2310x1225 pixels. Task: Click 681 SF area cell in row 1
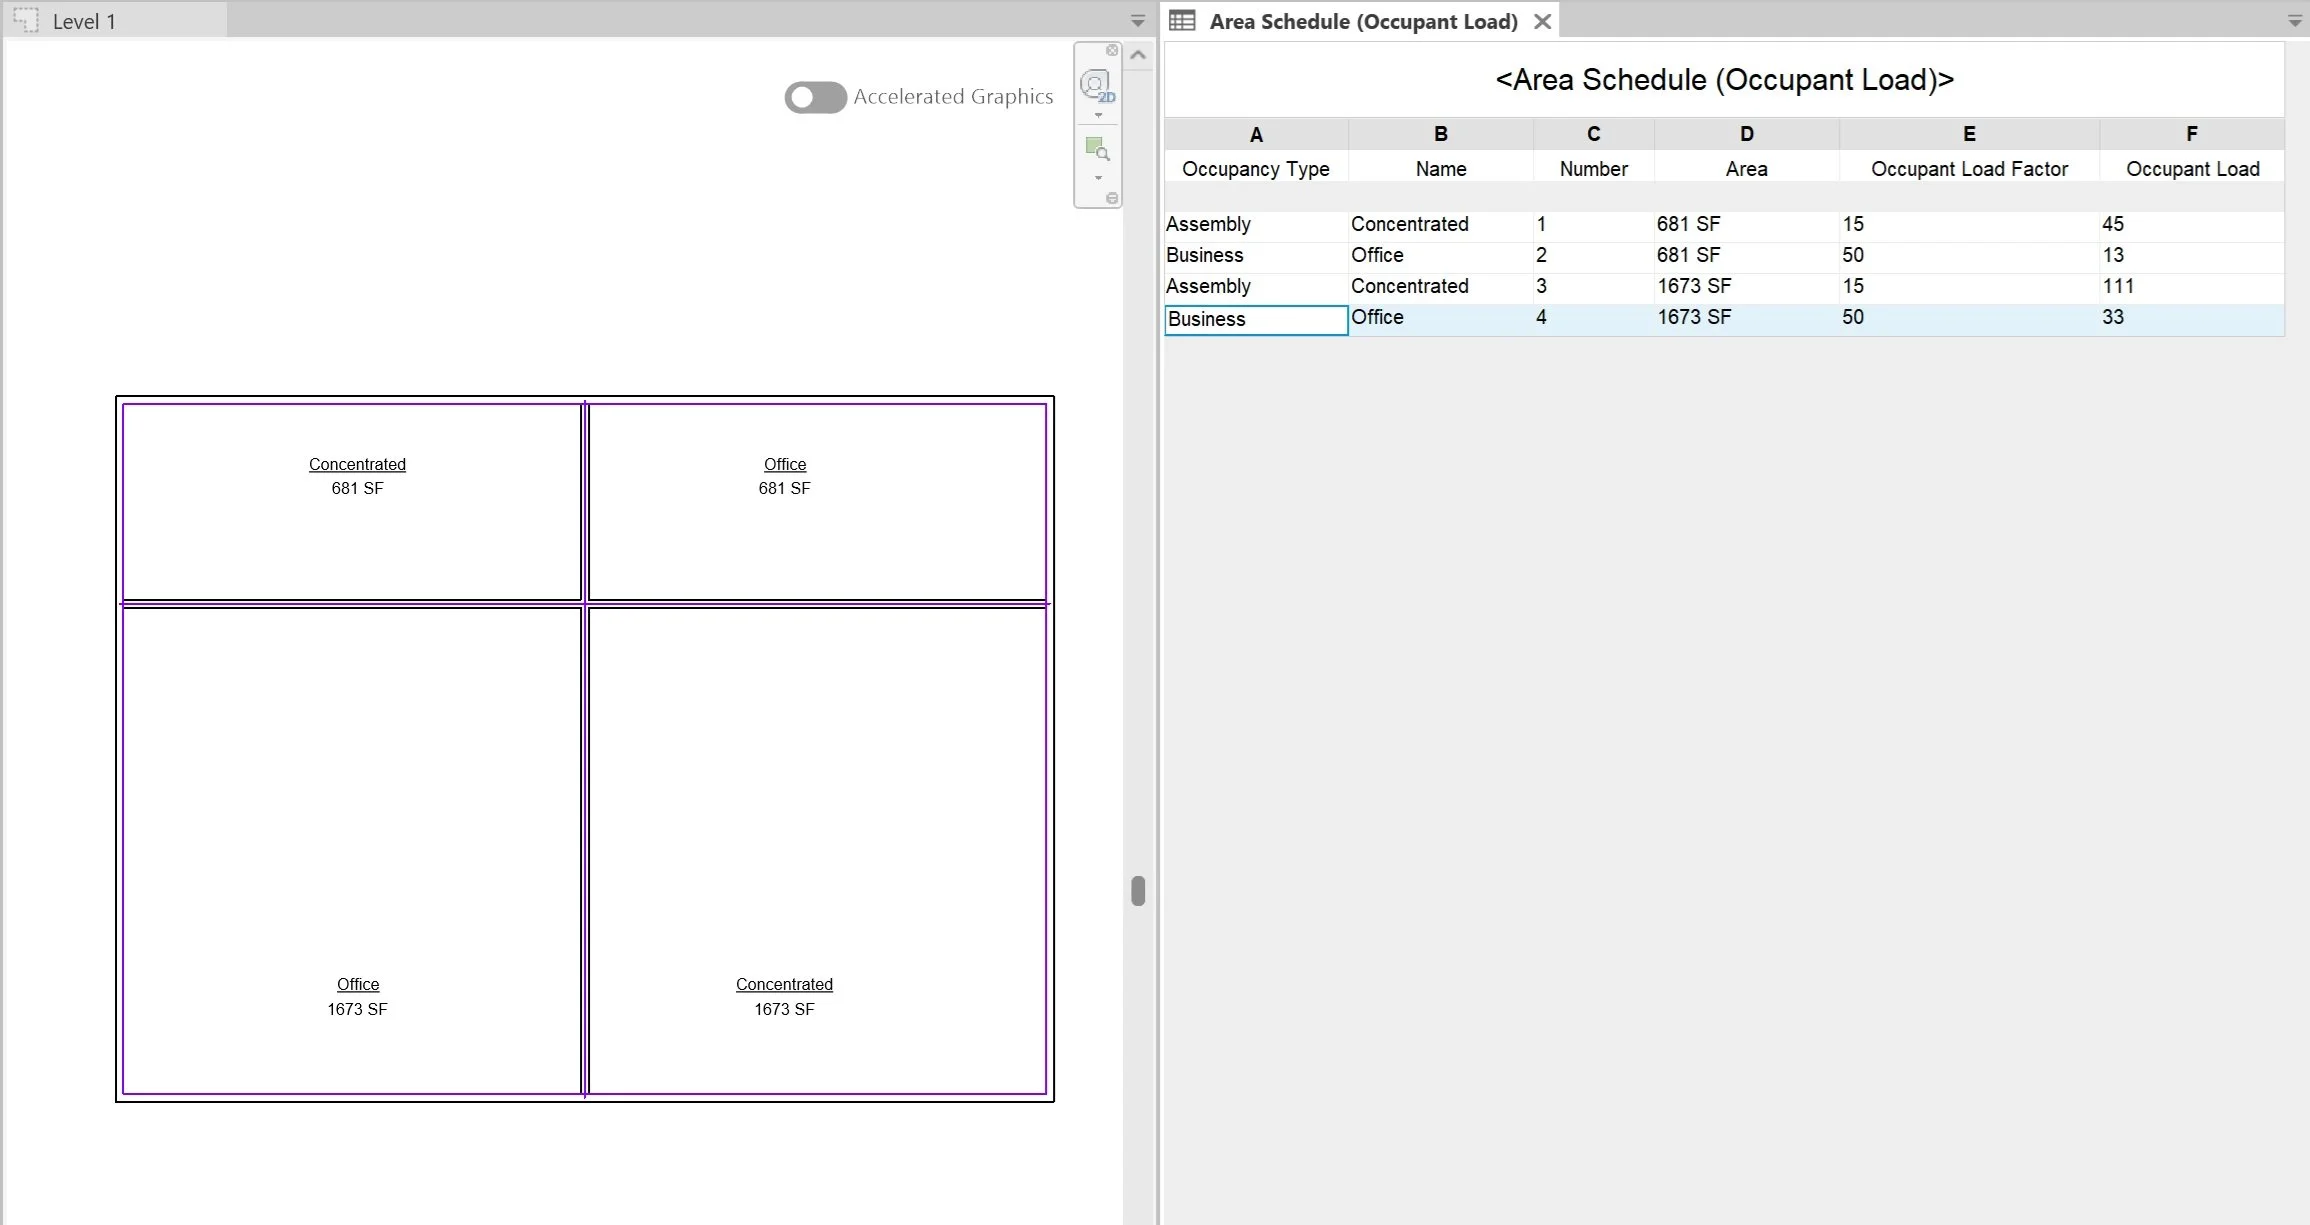click(x=1747, y=225)
